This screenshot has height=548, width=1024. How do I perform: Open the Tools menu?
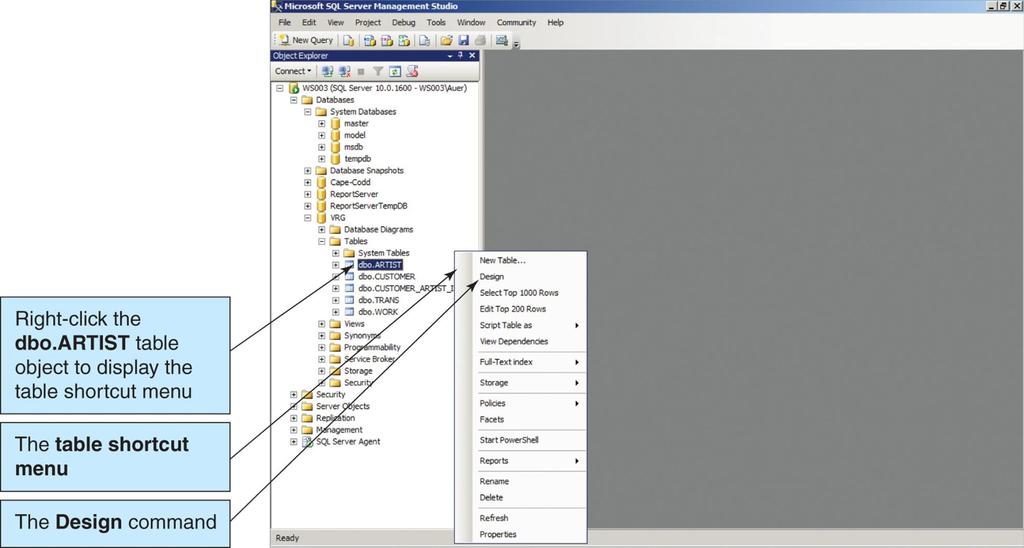[x=436, y=22]
